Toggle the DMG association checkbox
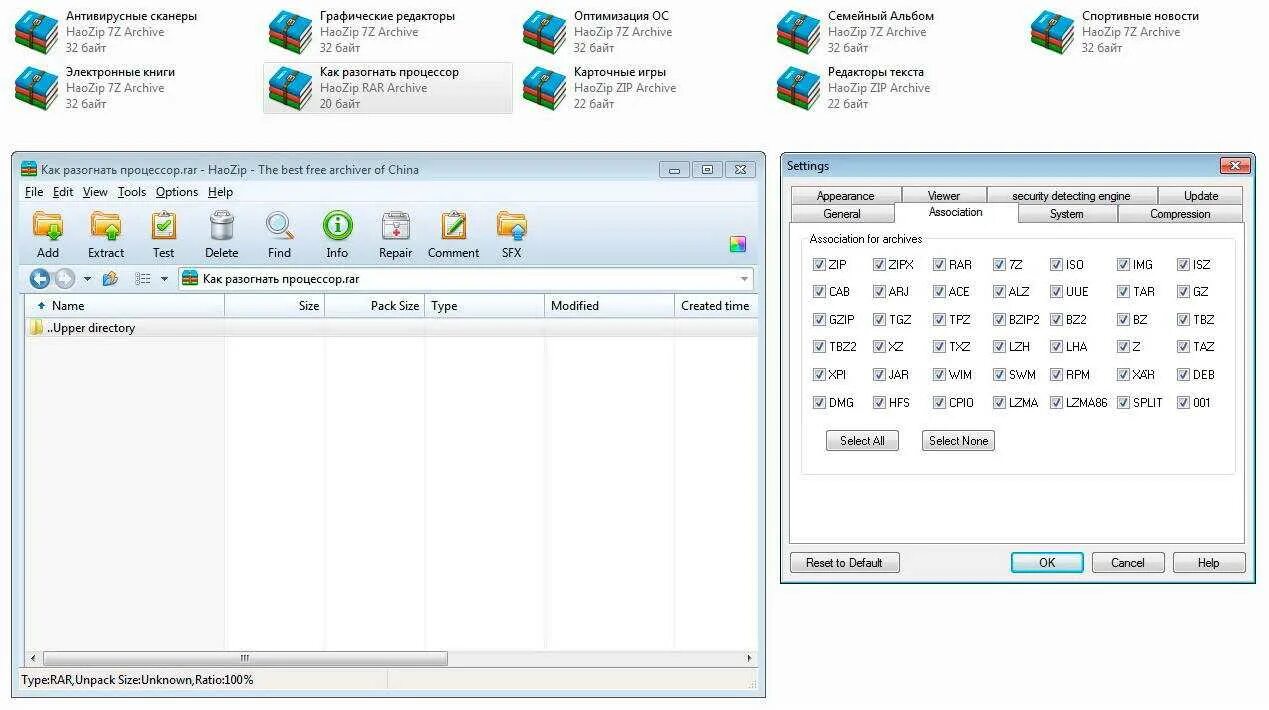The height and width of the screenshot is (710, 1269). tap(819, 403)
